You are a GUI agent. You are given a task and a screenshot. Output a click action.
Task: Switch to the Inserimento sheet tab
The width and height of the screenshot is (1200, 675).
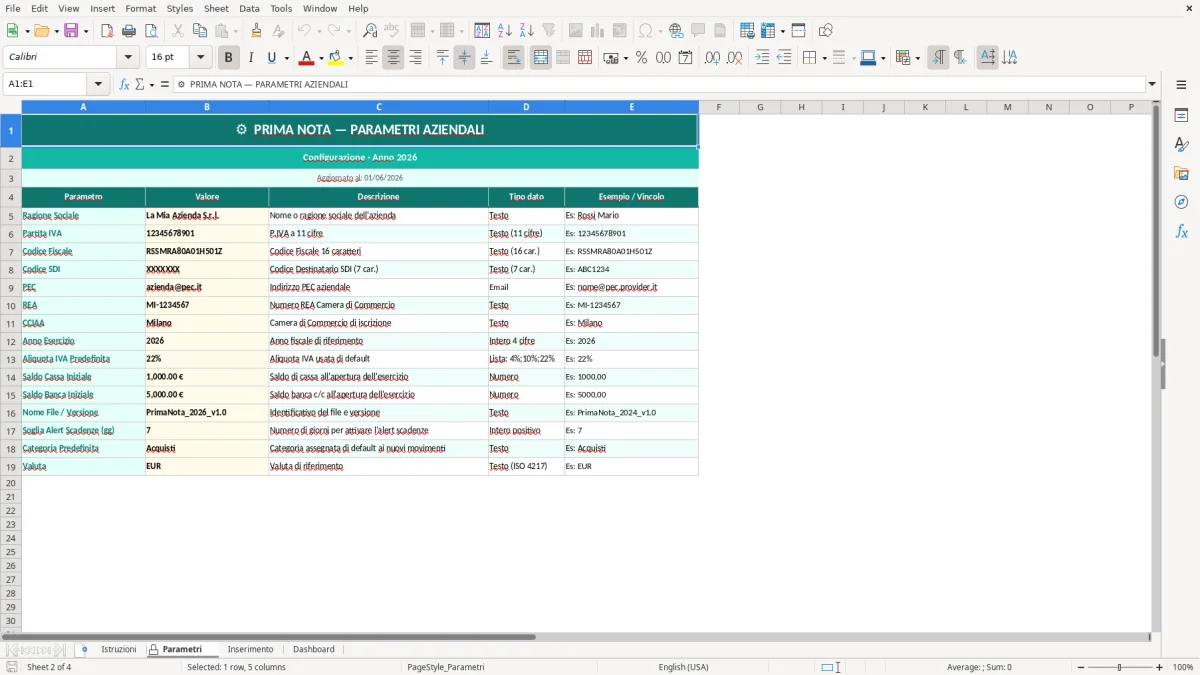[x=250, y=649]
